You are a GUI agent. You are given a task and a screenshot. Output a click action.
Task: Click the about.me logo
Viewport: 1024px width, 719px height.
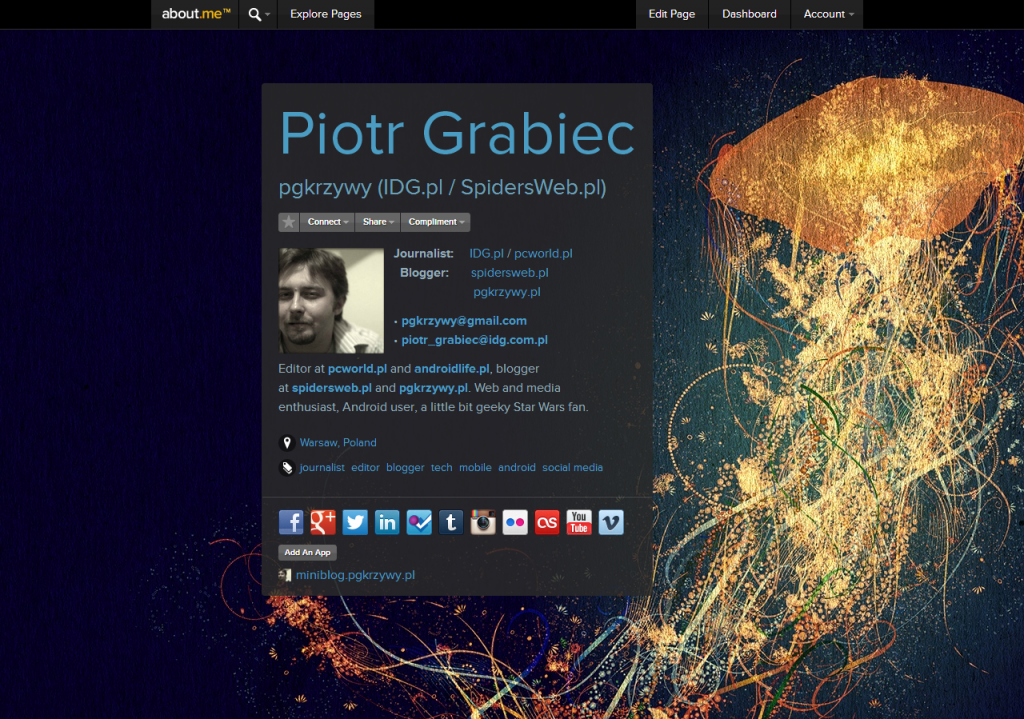pos(196,14)
